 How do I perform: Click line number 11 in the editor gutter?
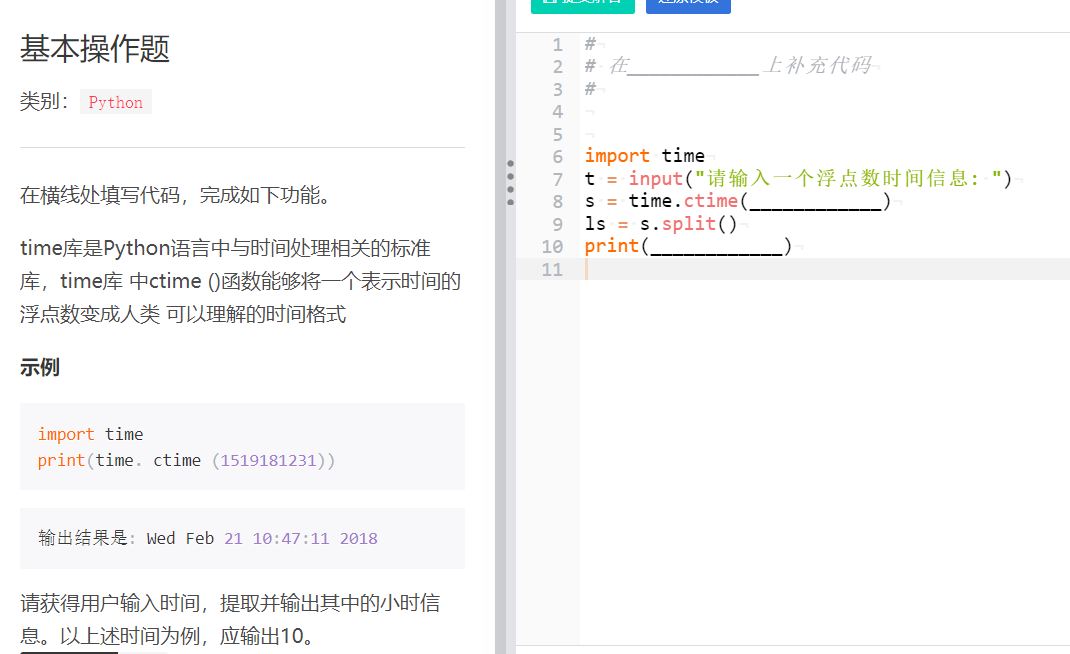point(552,269)
